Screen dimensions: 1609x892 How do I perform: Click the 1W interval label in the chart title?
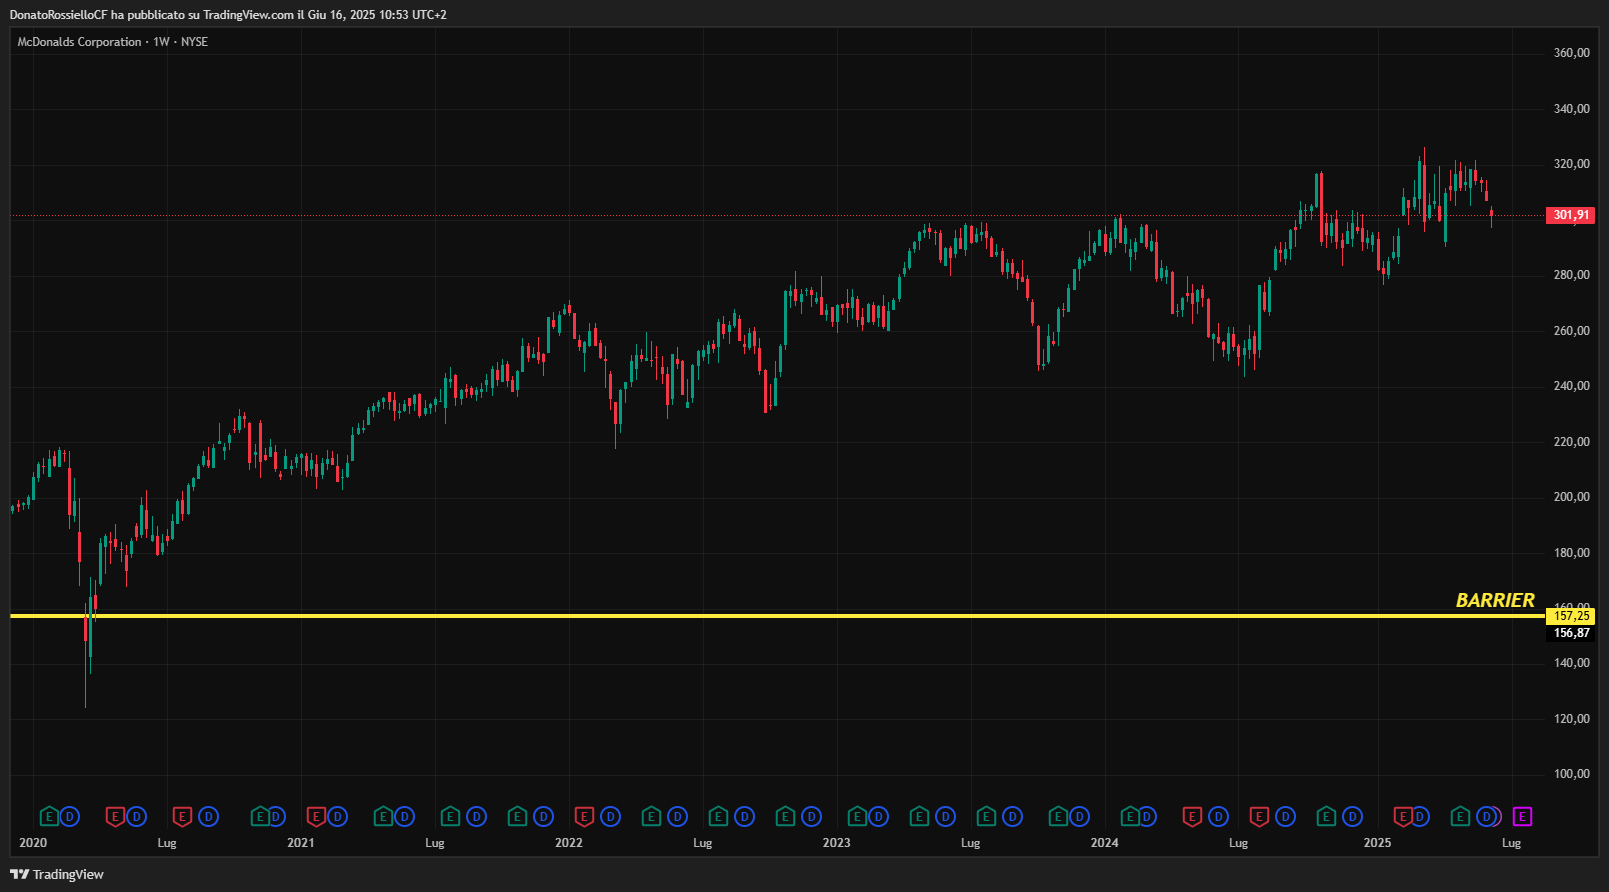pyautogui.click(x=161, y=42)
